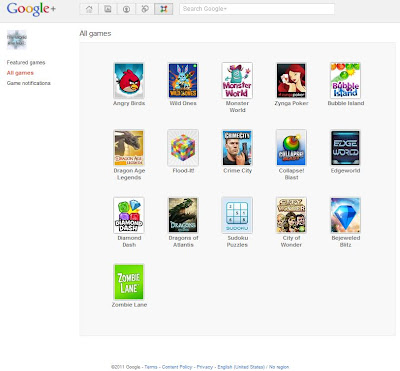Launch the Angry Birds game icon
The height and width of the screenshot is (371, 400).
pyautogui.click(x=129, y=80)
